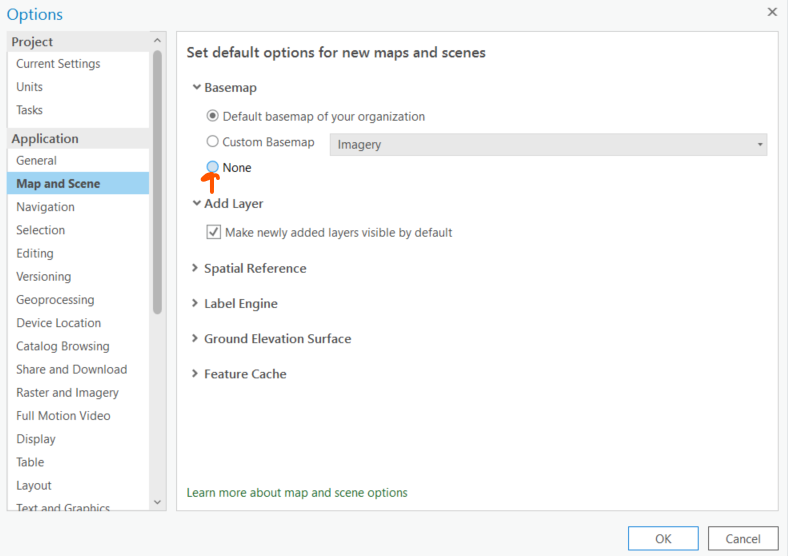Open the Imagery basemap dropdown
Image resolution: width=788 pixels, height=556 pixels.
pyautogui.click(x=548, y=145)
